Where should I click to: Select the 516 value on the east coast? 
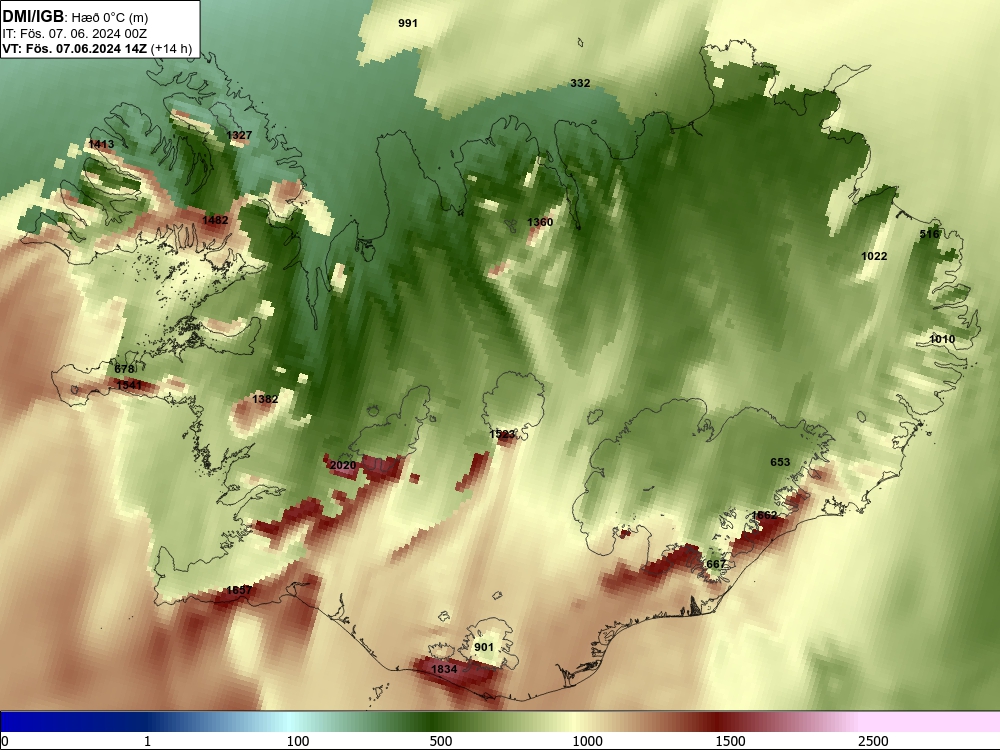(929, 234)
